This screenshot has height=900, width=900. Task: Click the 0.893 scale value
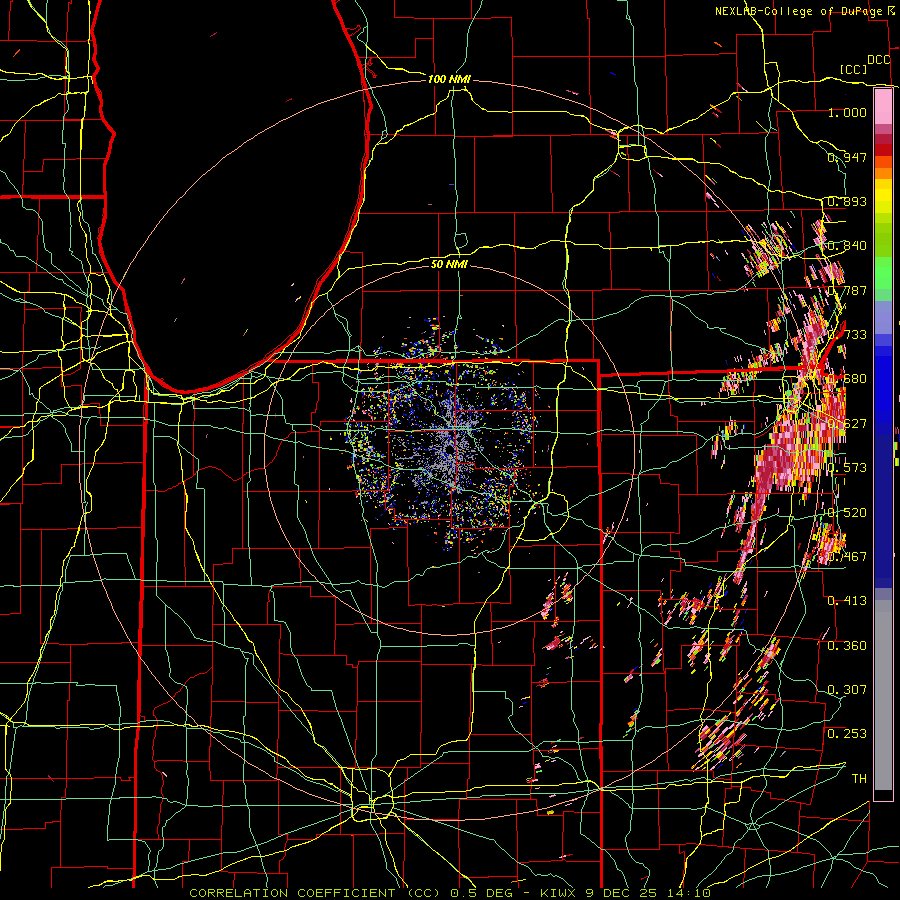click(x=847, y=201)
